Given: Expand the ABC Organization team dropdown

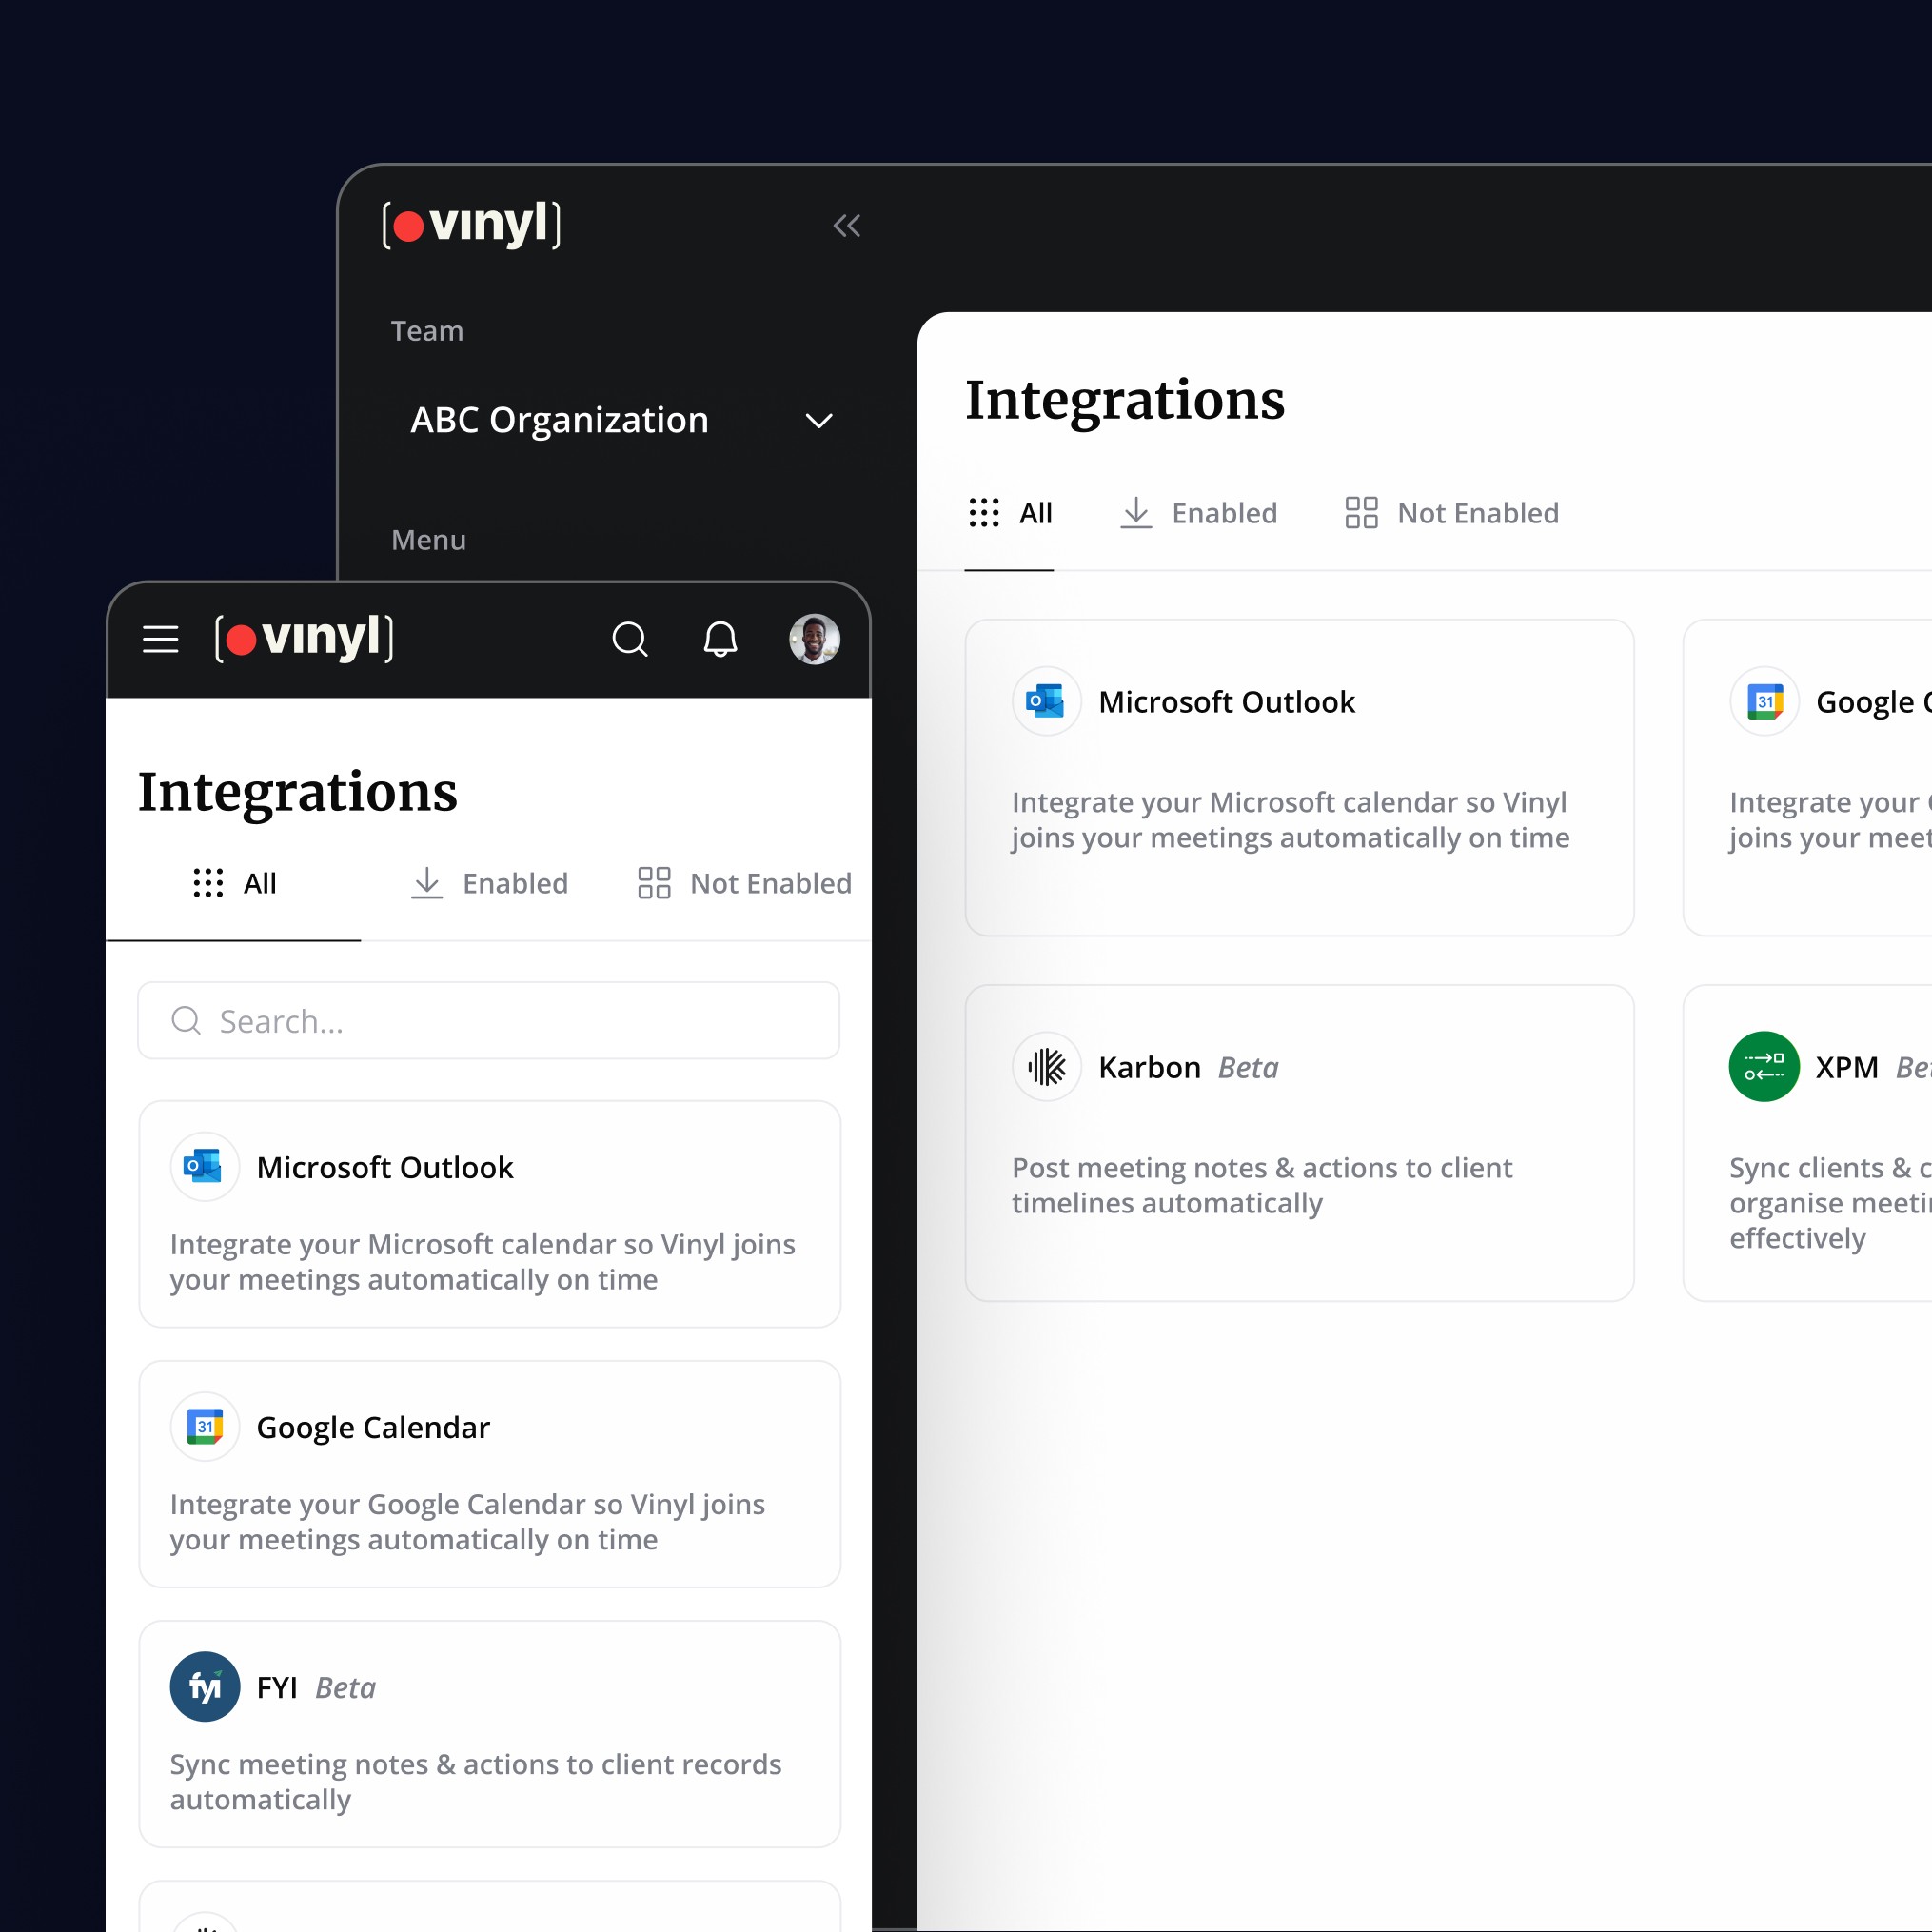Looking at the screenshot, I should (x=819, y=421).
